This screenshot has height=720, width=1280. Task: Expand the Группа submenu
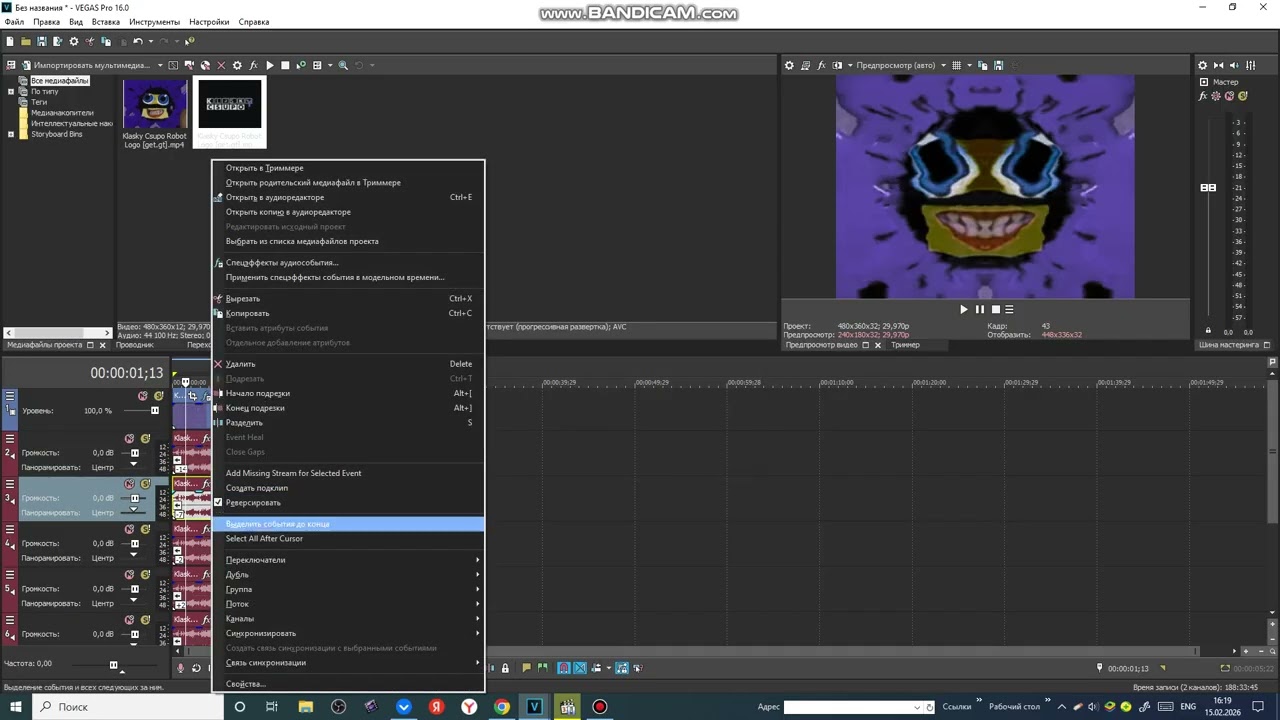tap(348, 589)
